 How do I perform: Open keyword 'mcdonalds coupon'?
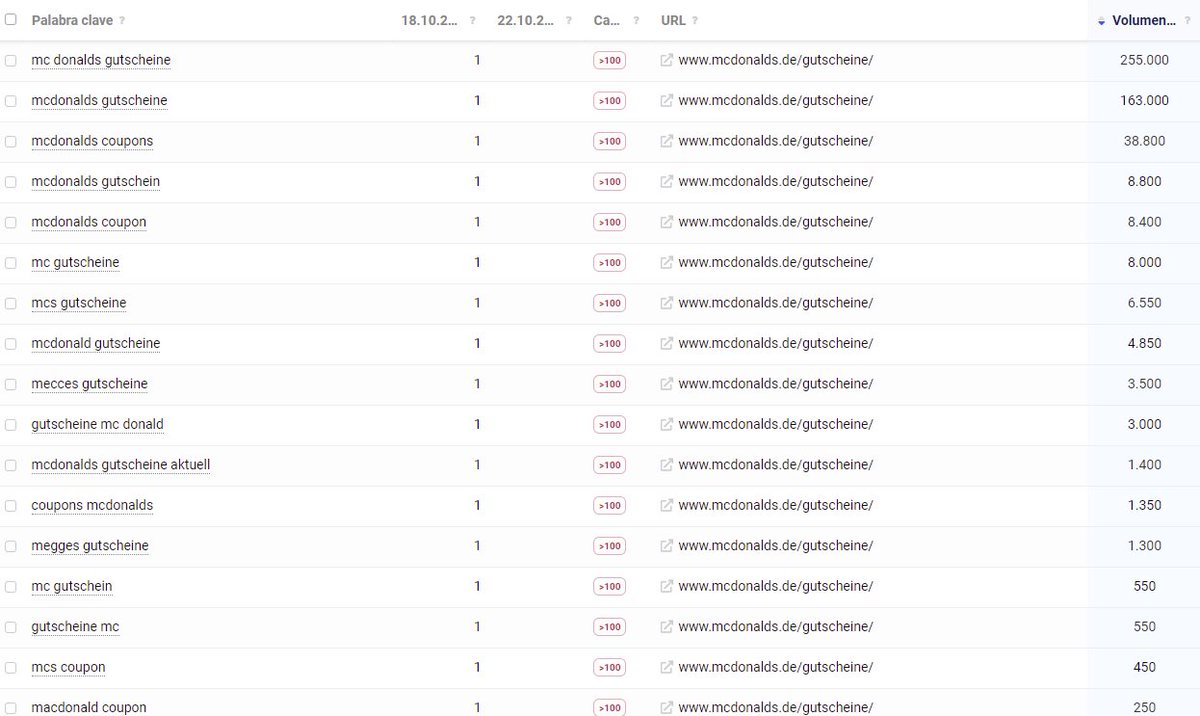coord(89,222)
